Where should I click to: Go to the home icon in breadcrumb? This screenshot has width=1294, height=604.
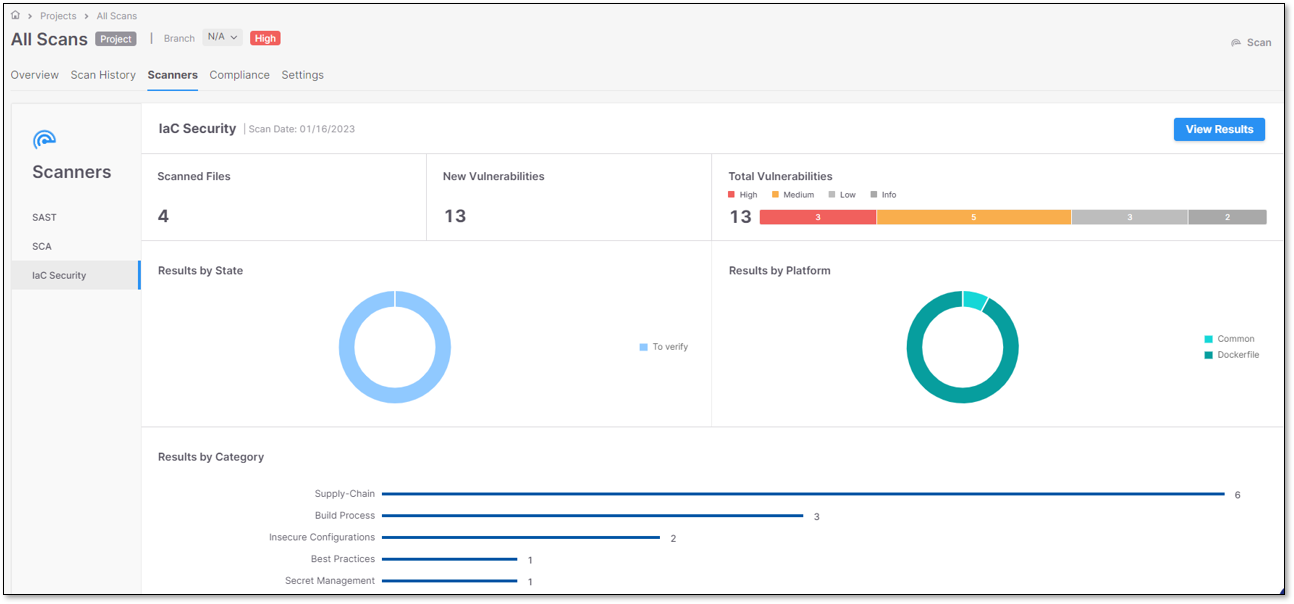(x=15, y=16)
